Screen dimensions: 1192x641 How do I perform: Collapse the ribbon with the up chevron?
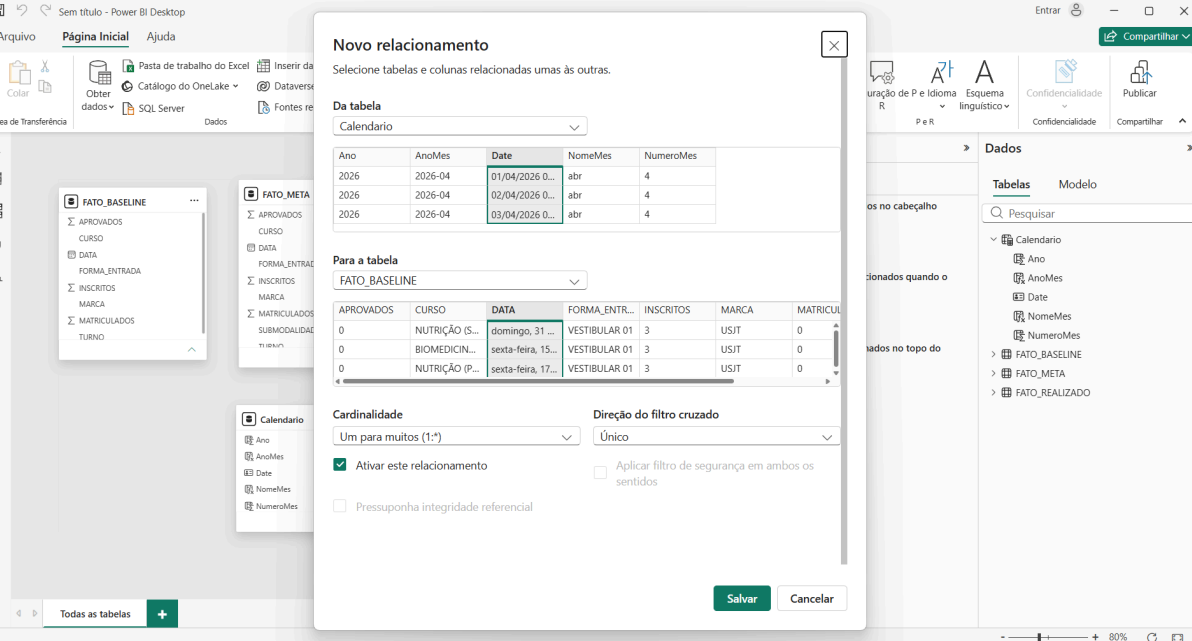pyautogui.click(x=1182, y=121)
